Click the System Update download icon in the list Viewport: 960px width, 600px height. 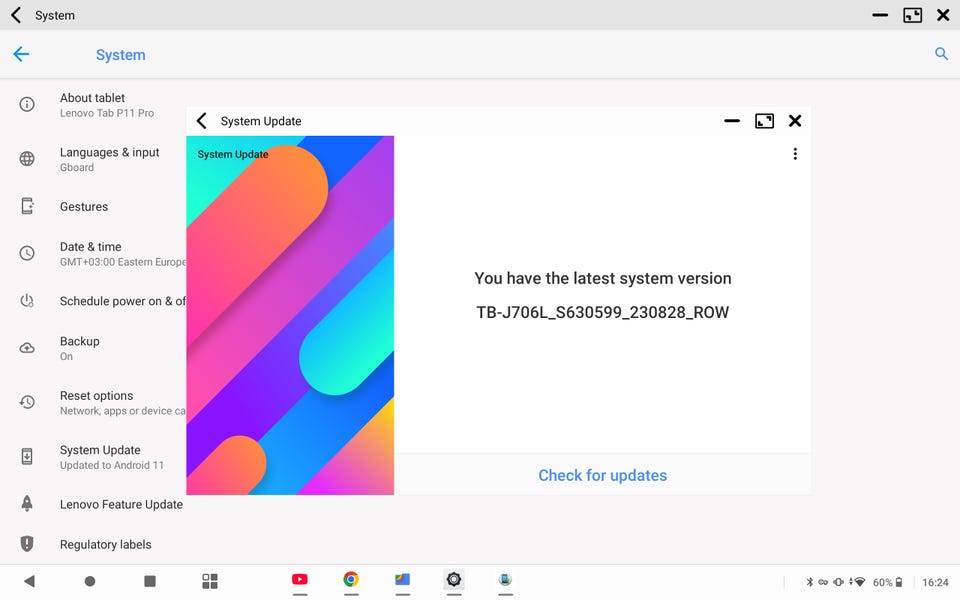point(27,456)
